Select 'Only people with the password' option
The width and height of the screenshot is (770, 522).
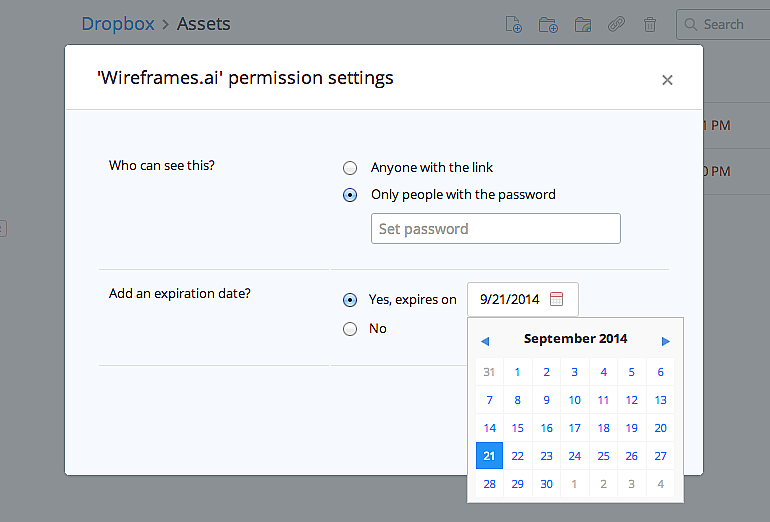350,195
